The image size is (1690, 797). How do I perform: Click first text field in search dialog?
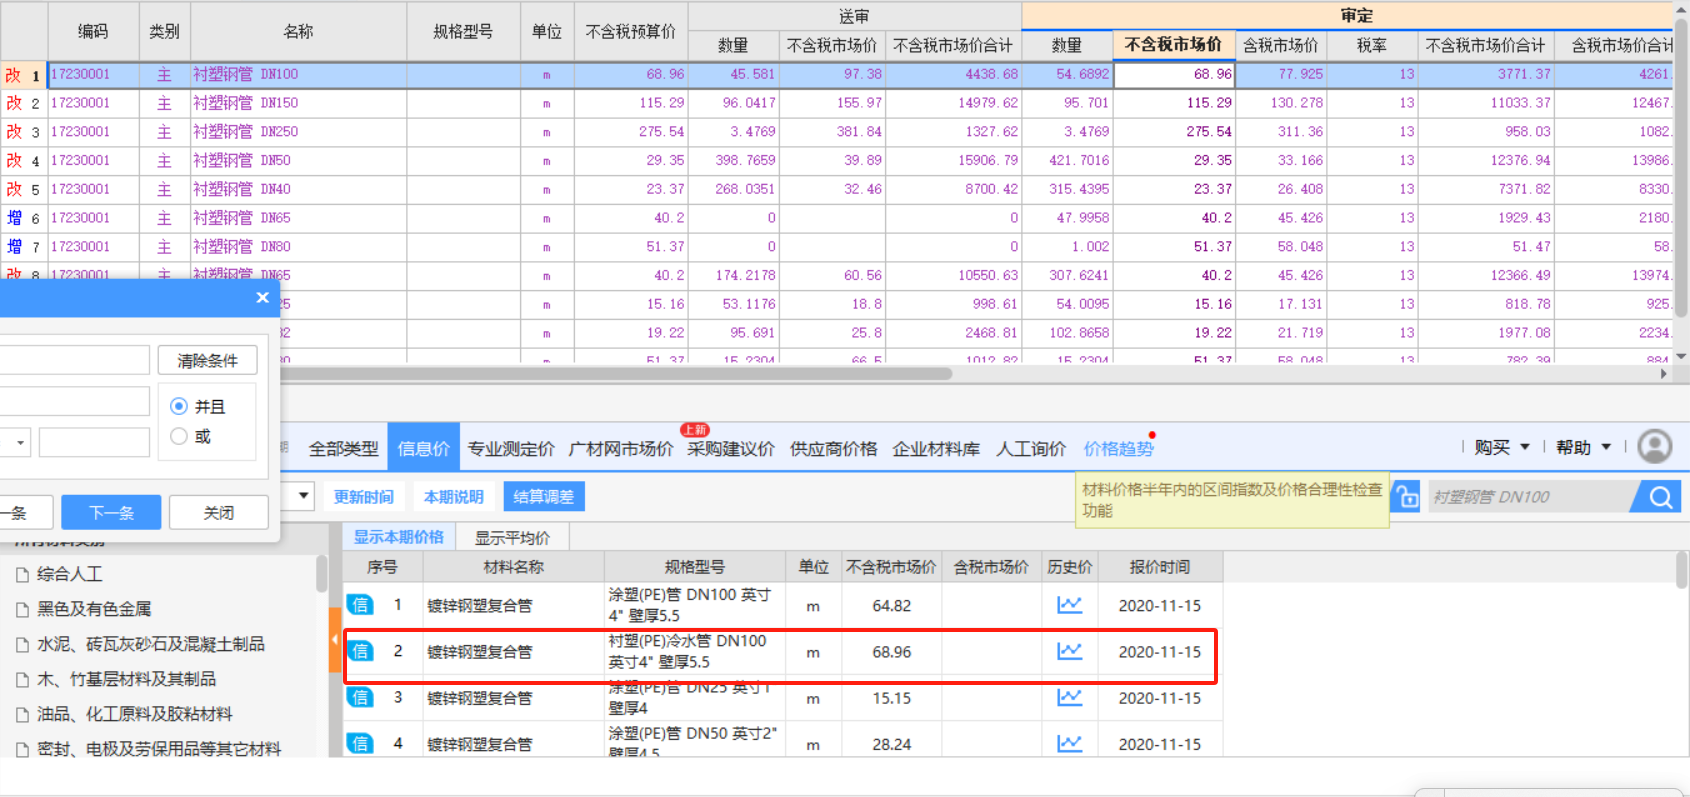(75, 360)
